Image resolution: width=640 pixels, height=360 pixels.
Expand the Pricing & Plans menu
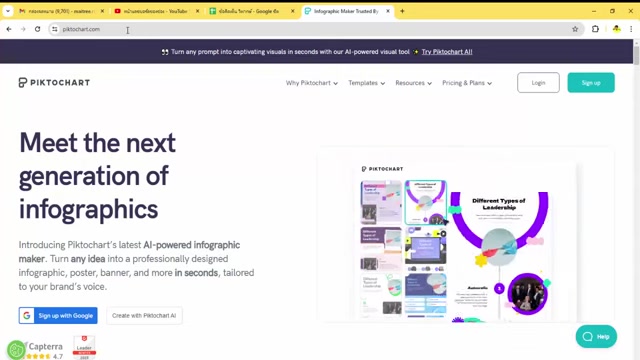pyautogui.click(x=467, y=83)
